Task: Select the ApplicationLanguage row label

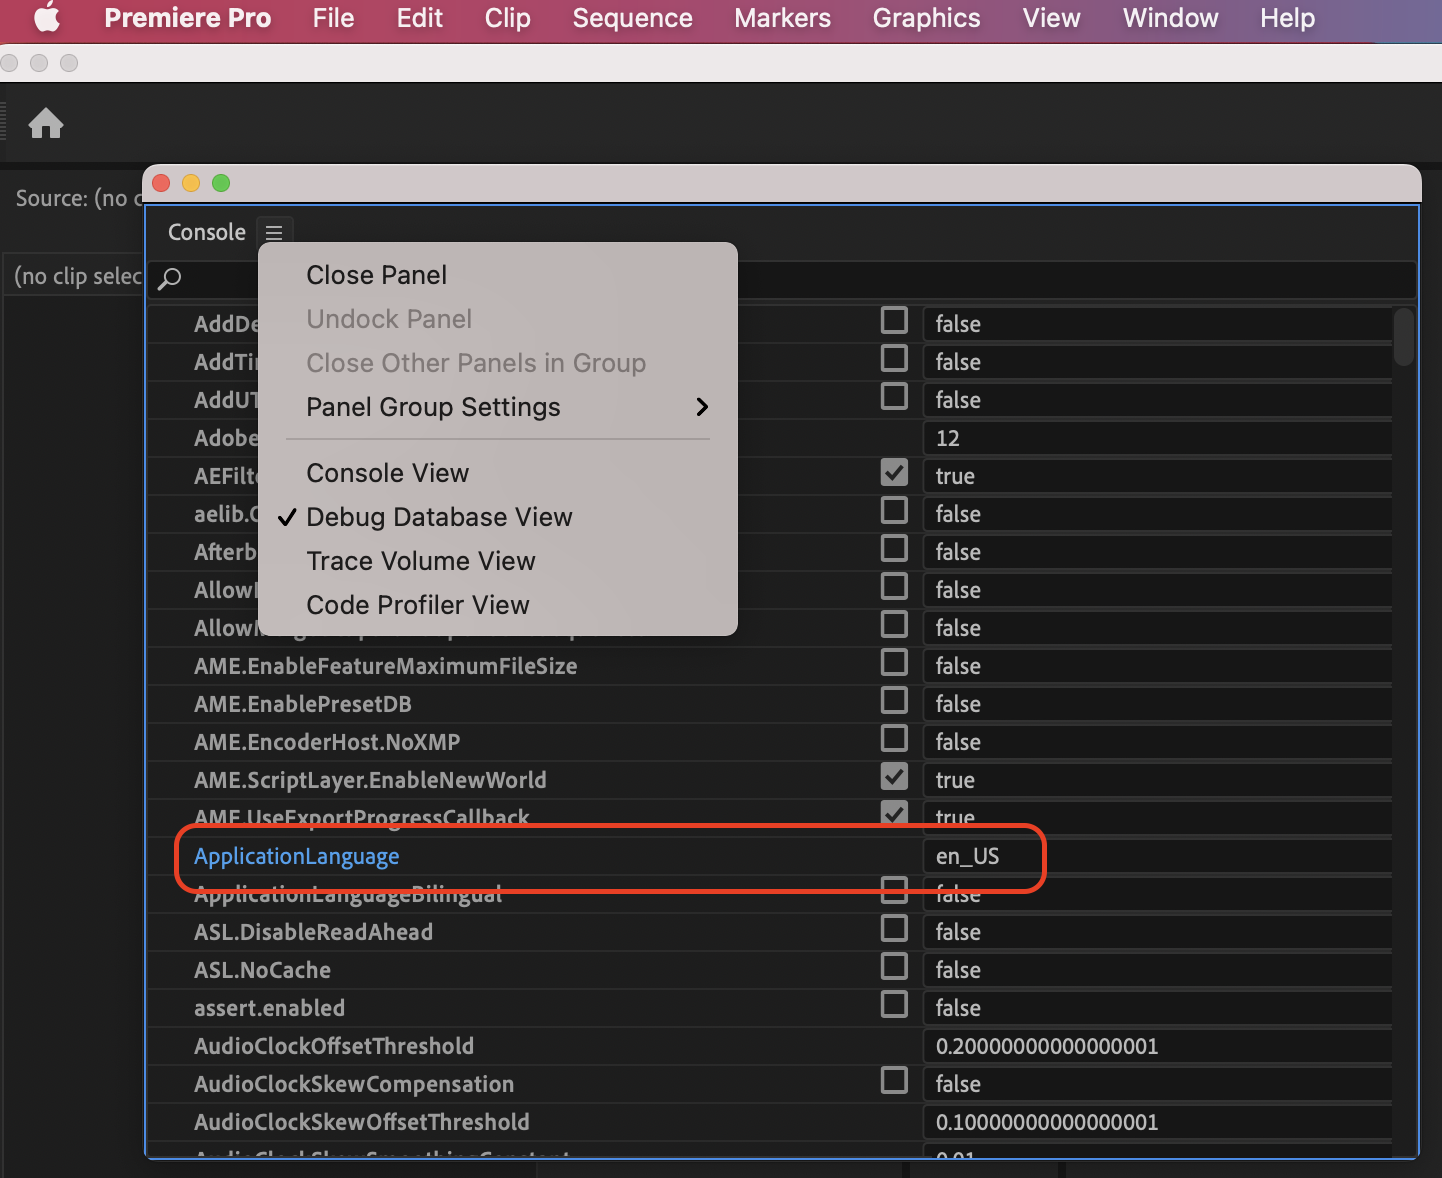Action: pyautogui.click(x=297, y=856)
